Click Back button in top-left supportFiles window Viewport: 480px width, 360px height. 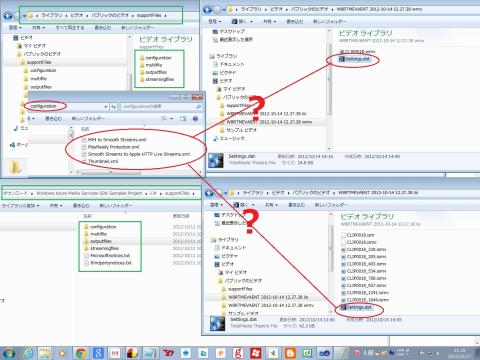click(x=8, y=16)
